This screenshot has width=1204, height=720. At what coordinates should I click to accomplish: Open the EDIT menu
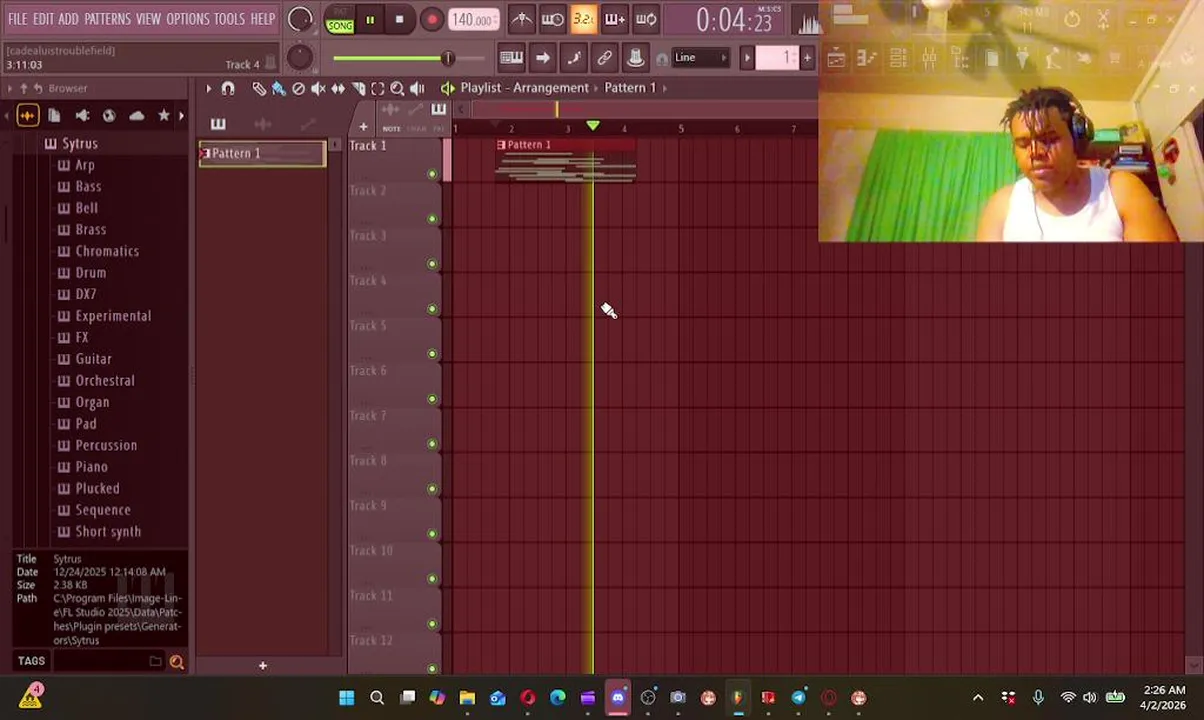point(43,19)
